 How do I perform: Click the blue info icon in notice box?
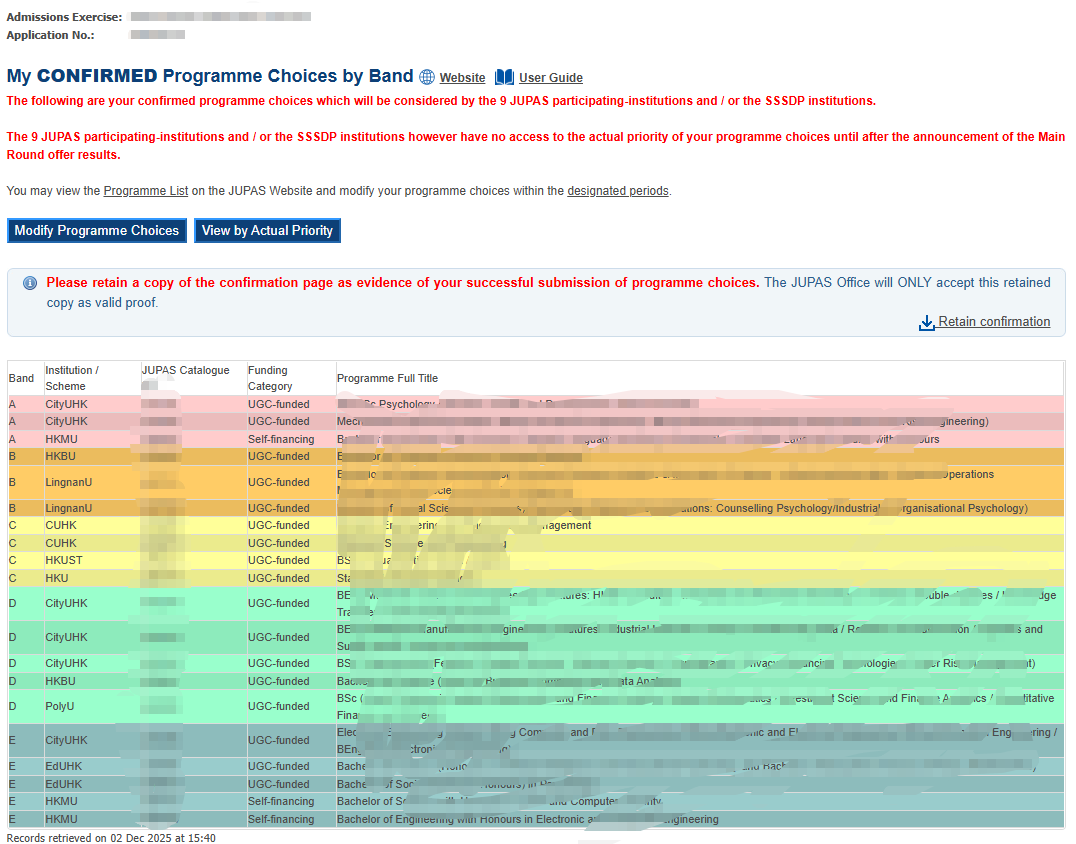(x=30, y=283)
